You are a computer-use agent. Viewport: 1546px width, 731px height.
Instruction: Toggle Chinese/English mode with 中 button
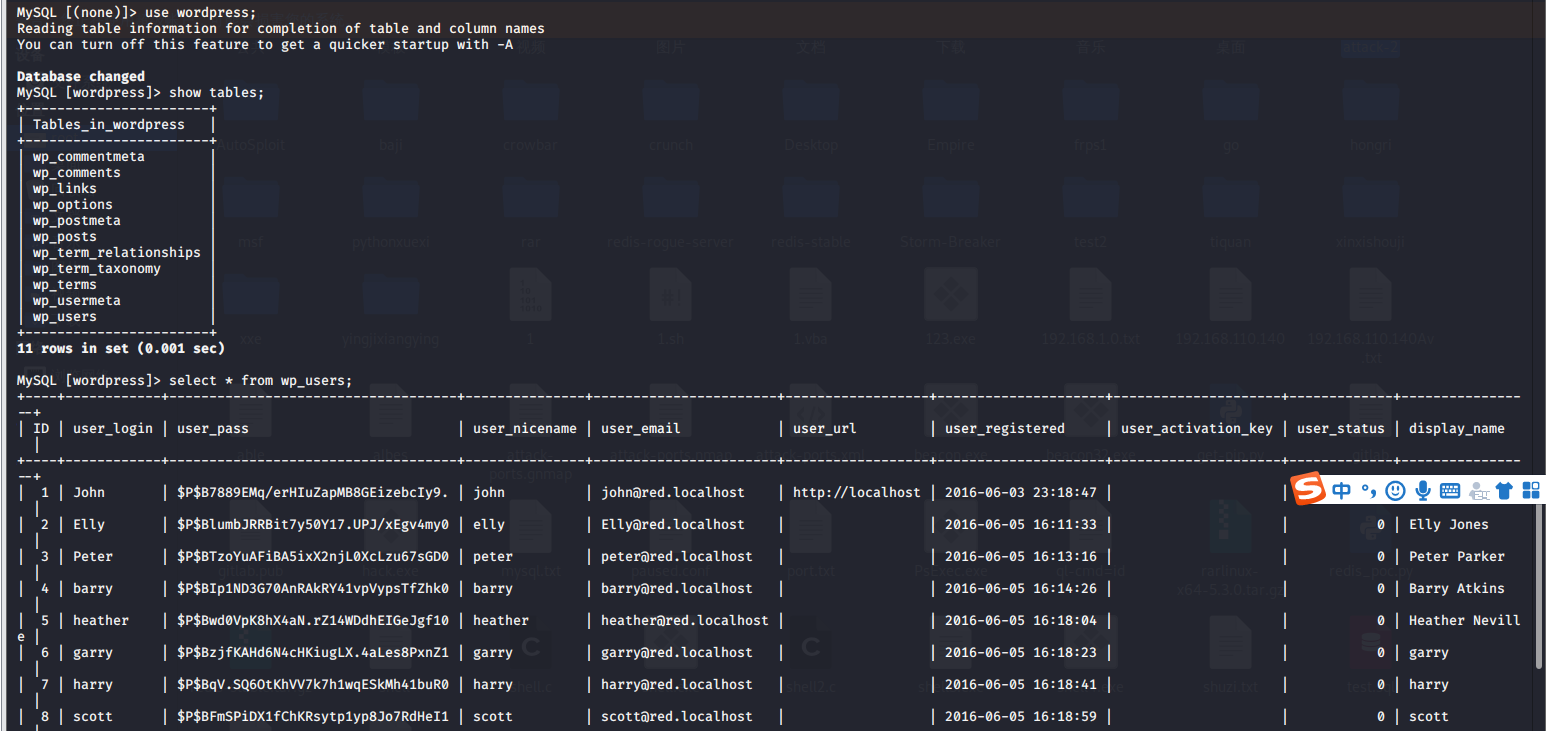point(1341,490)
